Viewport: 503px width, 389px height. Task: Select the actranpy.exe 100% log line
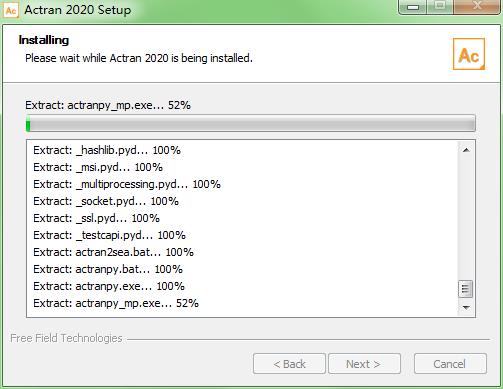tap(109, 286)
